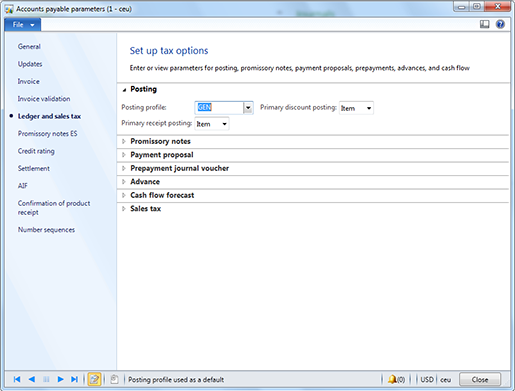Click the greyed-out grid view icon in status bar

[x=46, y=379]
